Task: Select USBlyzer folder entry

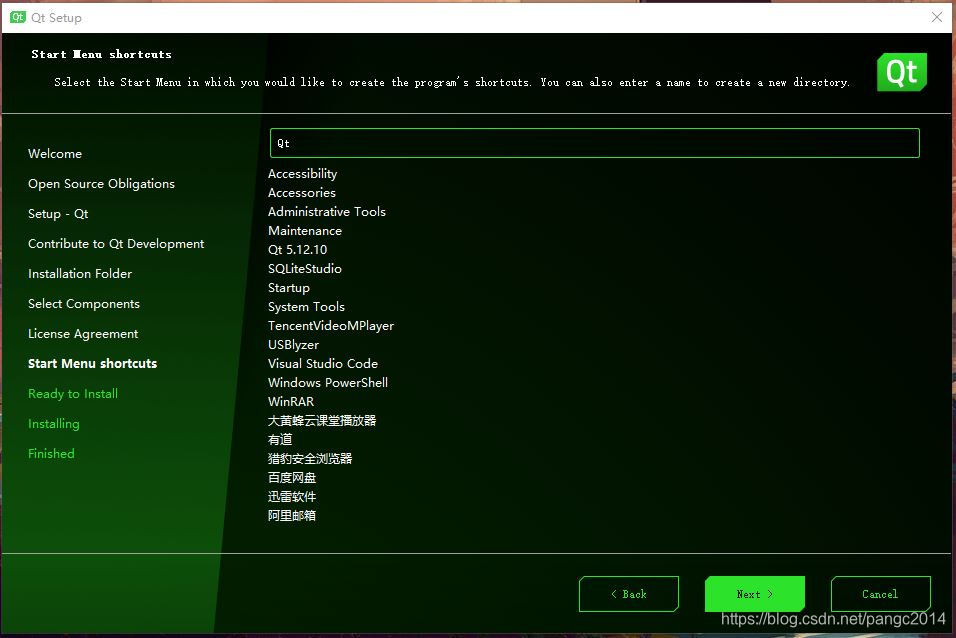Action: [x=293, y=345]
